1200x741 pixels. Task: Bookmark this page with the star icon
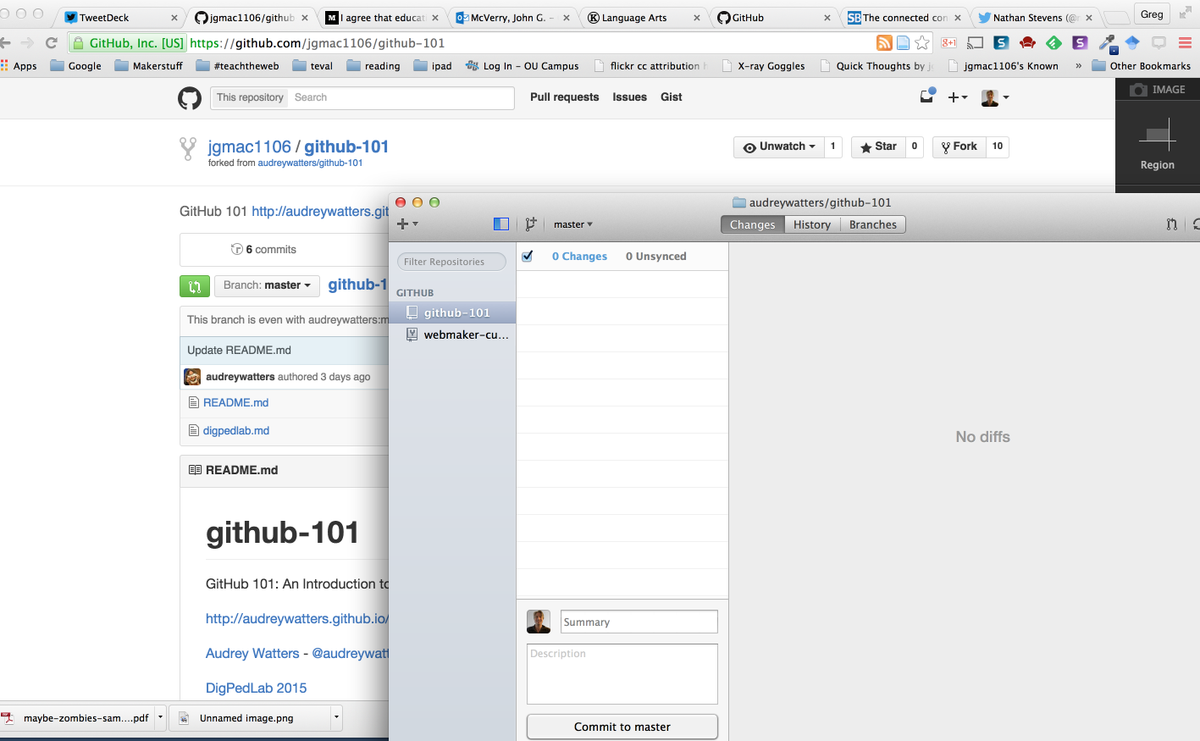pyautogui.click(x=921, y=43)
